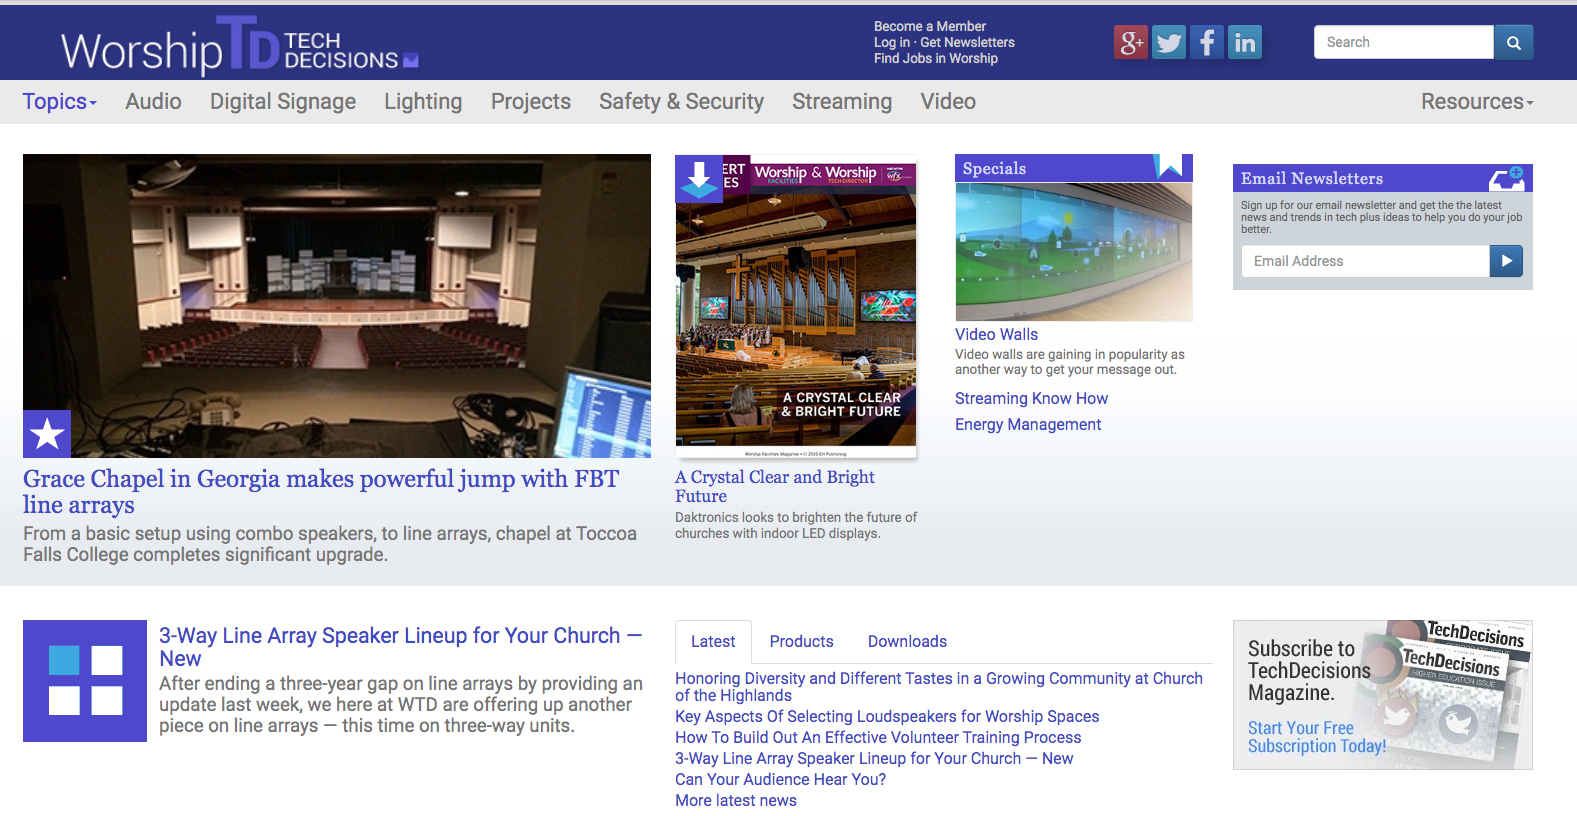Open the Digital Signage menu item
The image size is (1577, 816).
(x=283, y=102)
